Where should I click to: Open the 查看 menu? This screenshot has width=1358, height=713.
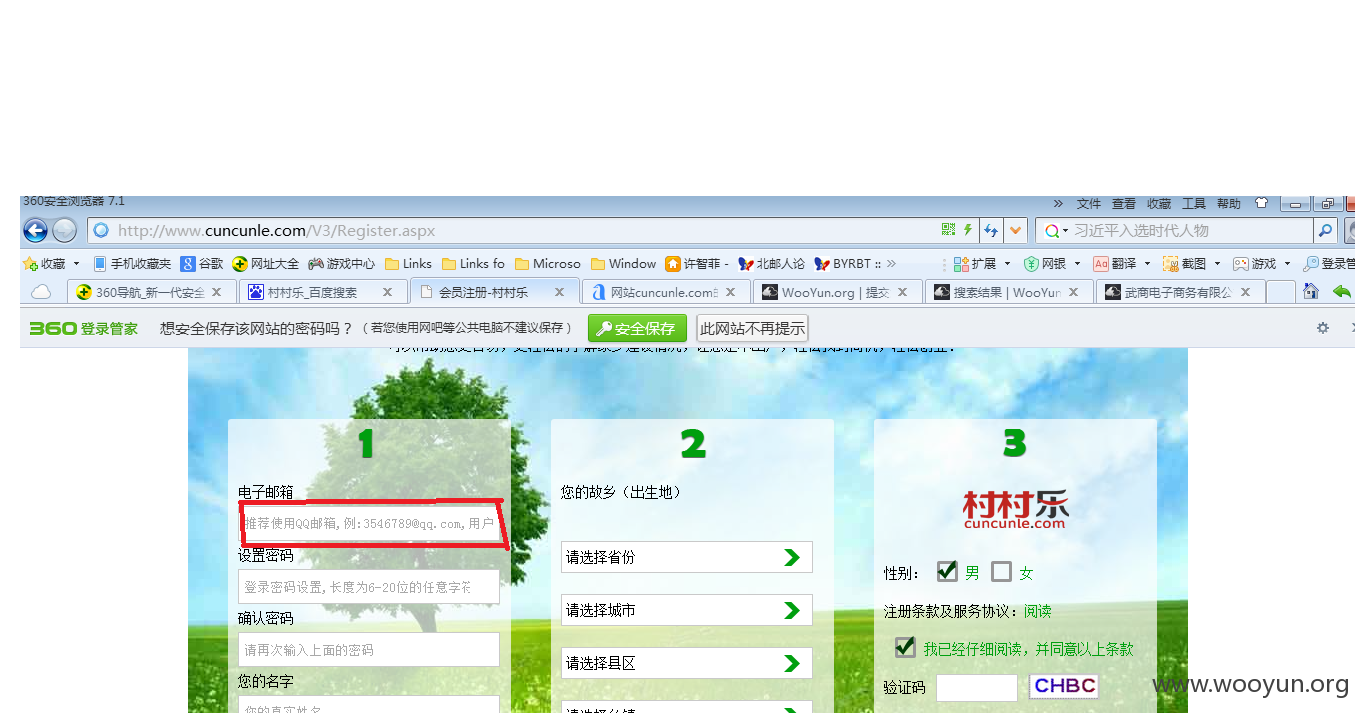(x=1124, y=203)
